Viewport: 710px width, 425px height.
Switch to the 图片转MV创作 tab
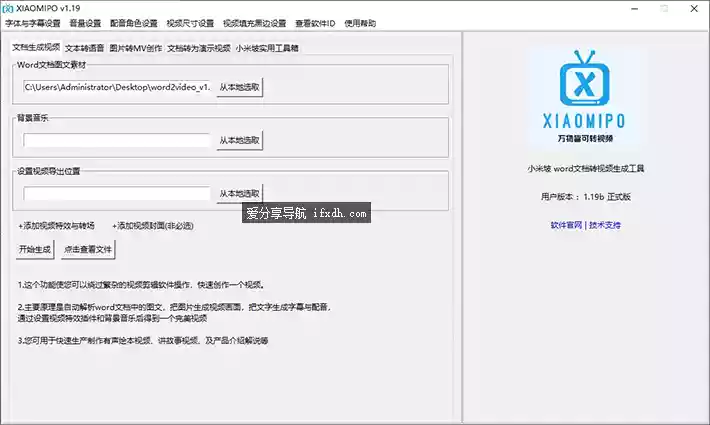135,48
